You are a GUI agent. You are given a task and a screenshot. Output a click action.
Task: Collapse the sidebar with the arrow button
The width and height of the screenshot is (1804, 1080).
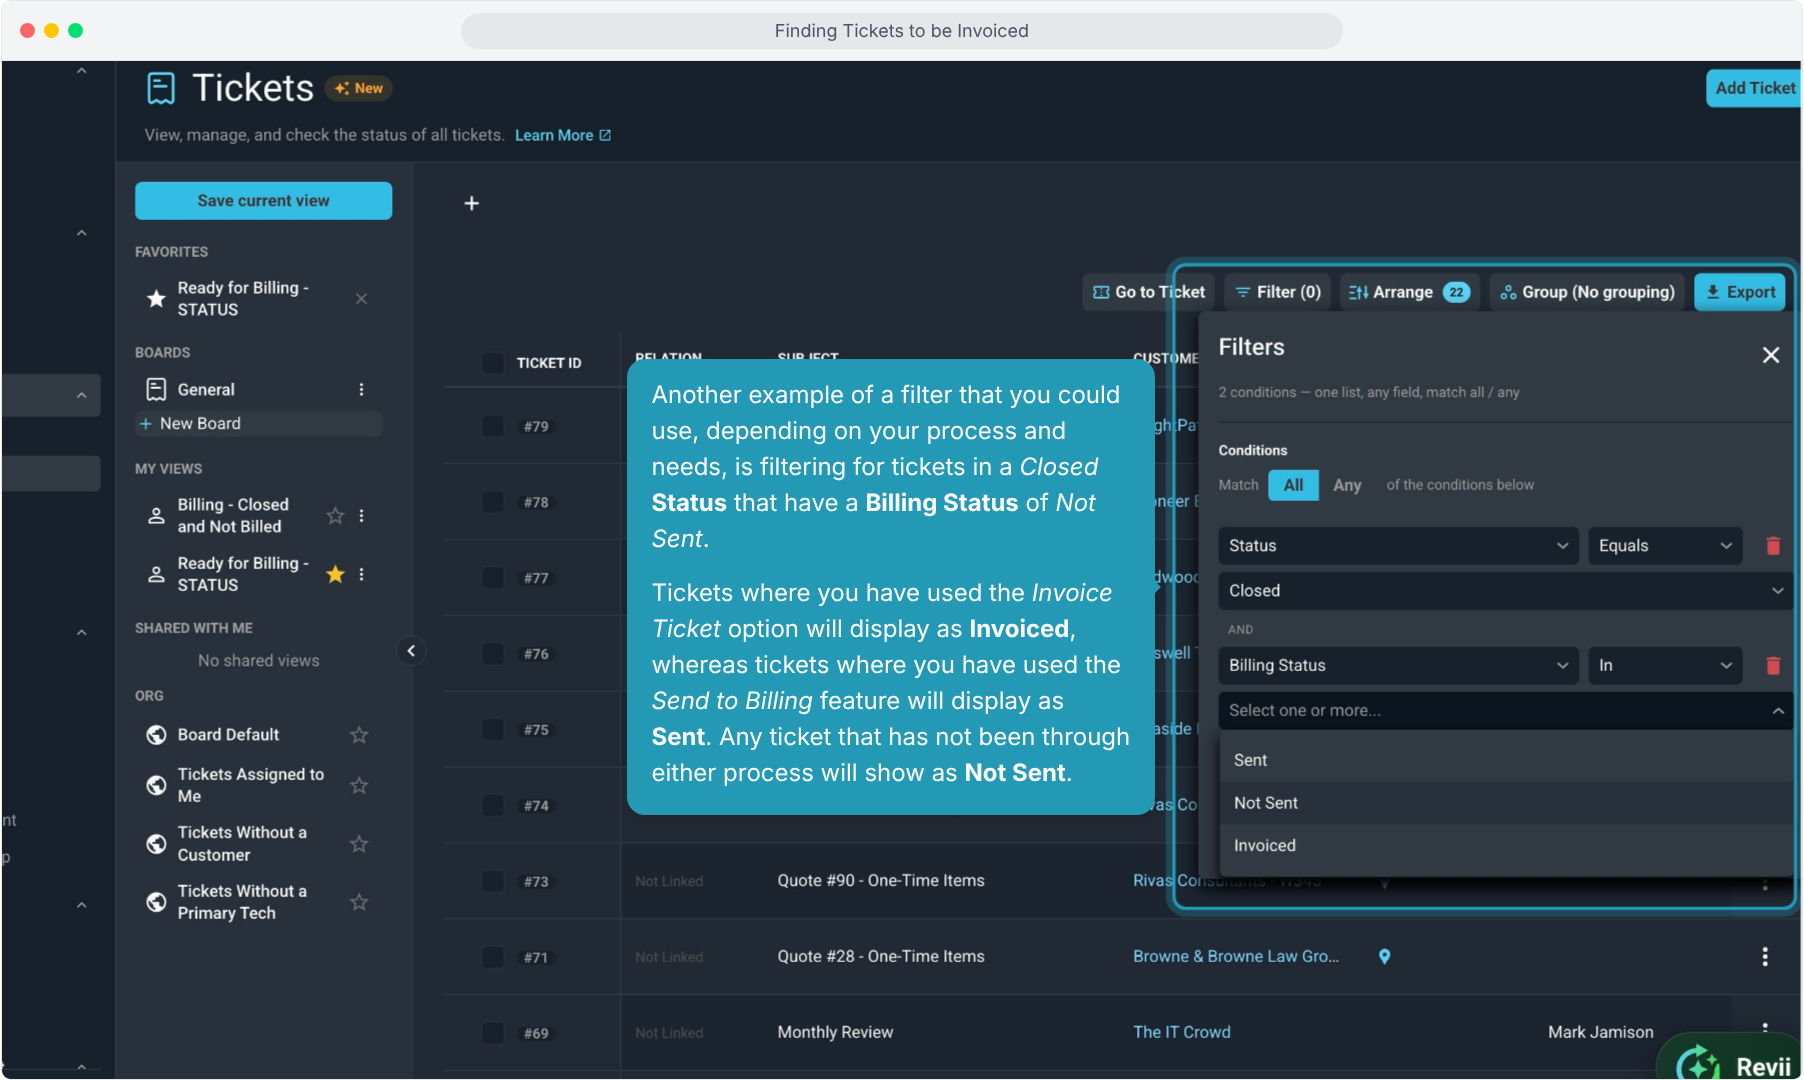point(411,651)
